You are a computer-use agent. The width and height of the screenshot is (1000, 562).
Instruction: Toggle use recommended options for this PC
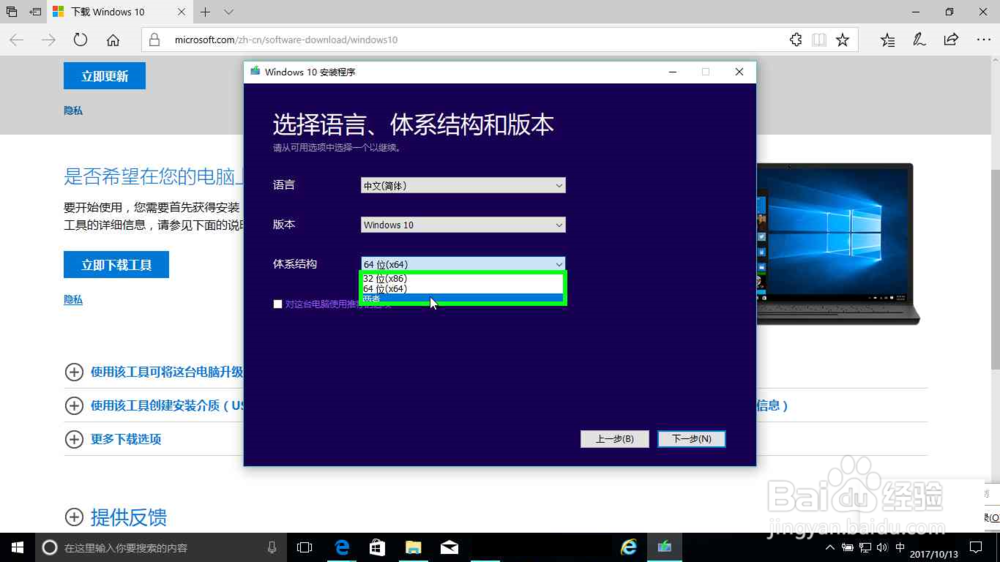coord(277,304)
